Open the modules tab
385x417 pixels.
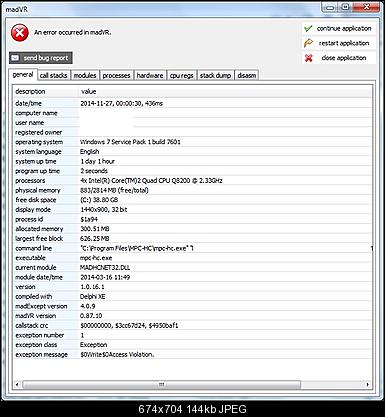tap(85, 76)
